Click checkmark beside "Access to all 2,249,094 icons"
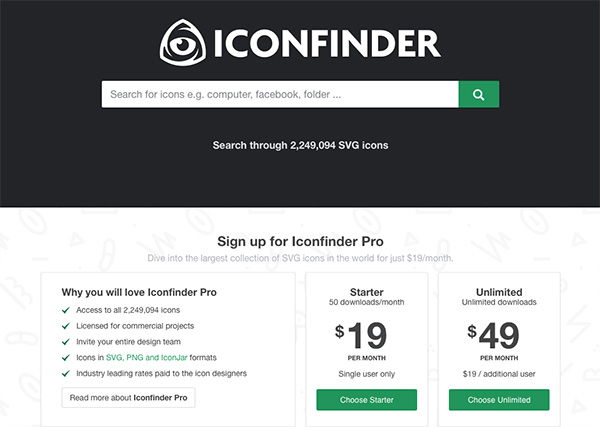 pos(66,310)
